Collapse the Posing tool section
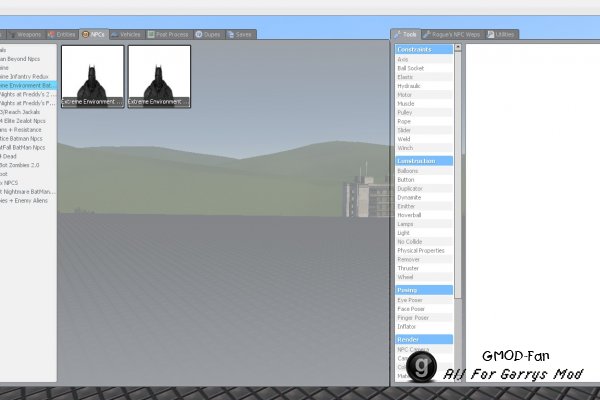 pyautogui.click(x=424, y=290)
